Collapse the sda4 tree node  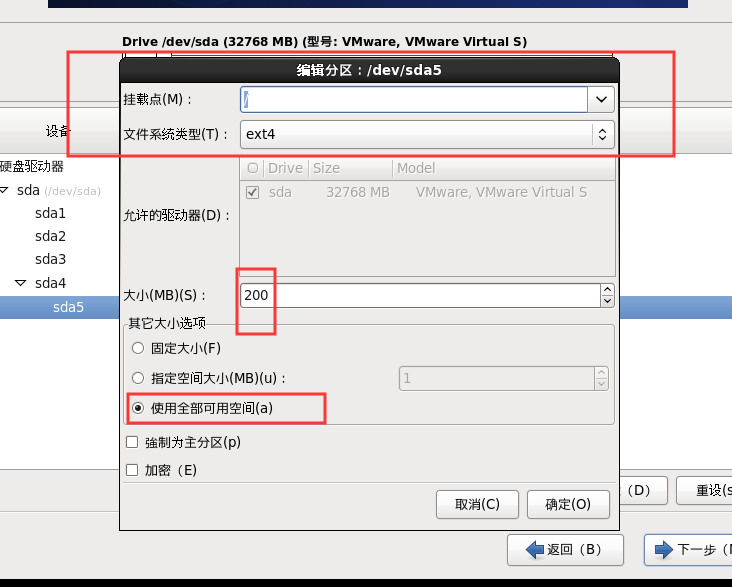click(x=21, y=283)
